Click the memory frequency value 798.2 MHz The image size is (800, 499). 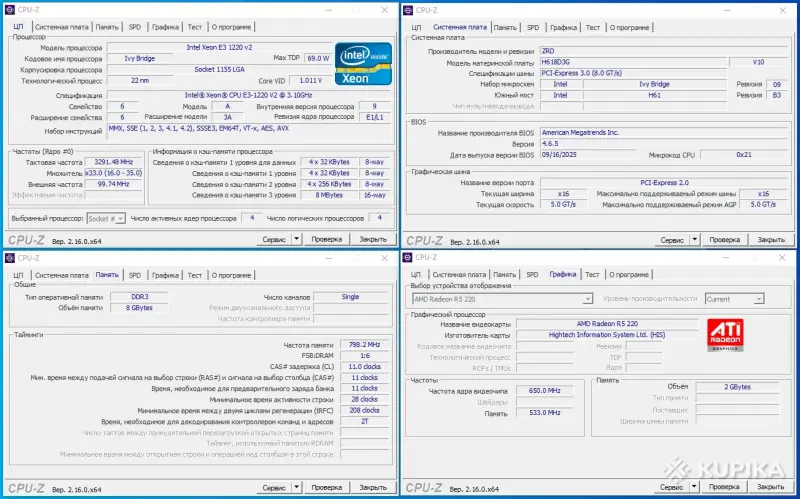click(x=364, y=344)
